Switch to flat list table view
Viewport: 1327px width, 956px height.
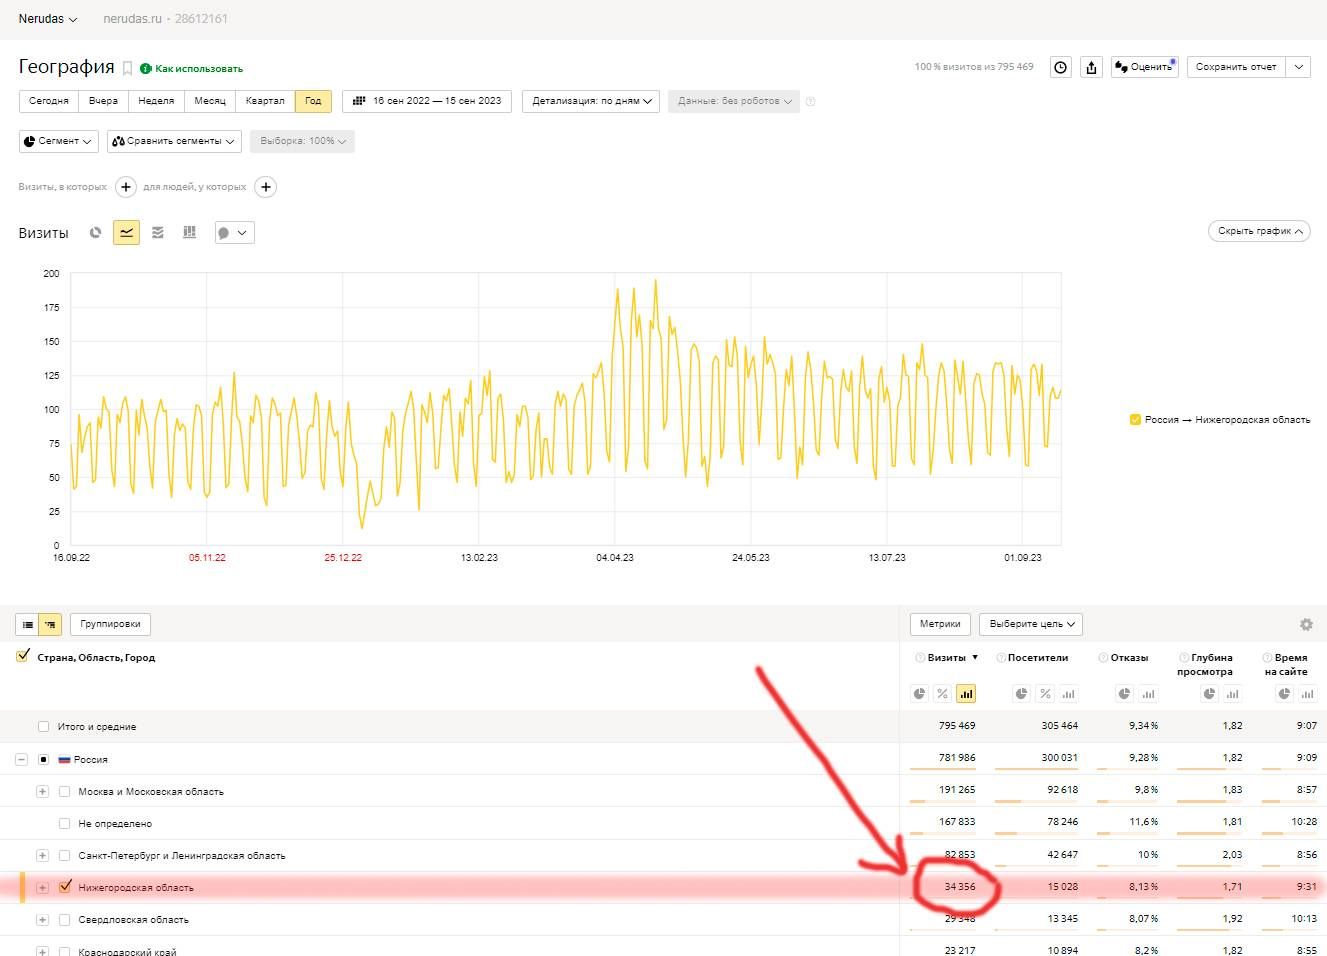tap(28, 625)
